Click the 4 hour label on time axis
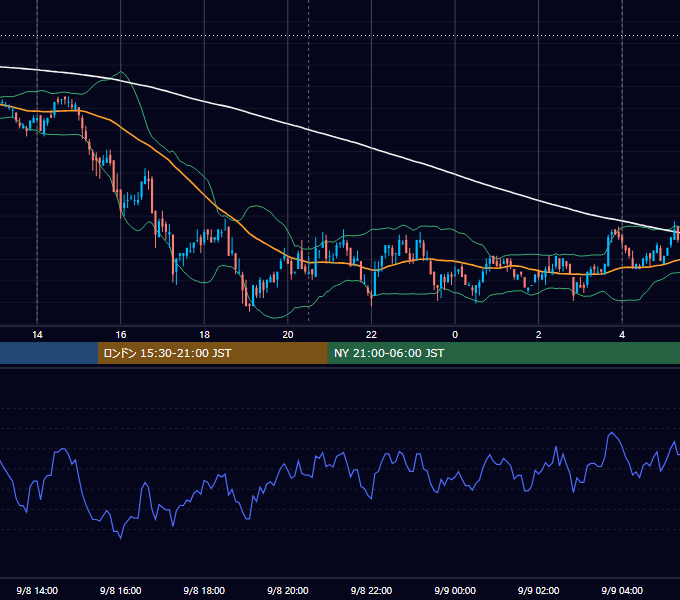Screen dimensions: 680x600 click(x=622, y=335)
